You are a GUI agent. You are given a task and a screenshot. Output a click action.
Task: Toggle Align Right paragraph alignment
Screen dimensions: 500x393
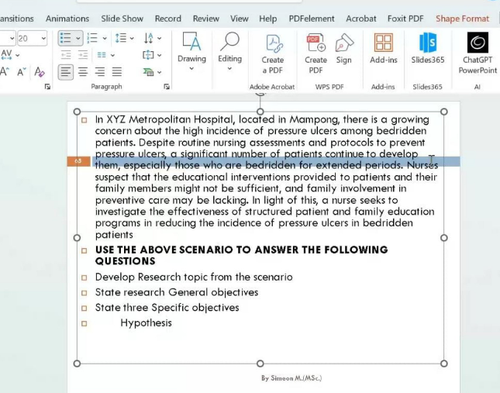(x=100, y=72)
